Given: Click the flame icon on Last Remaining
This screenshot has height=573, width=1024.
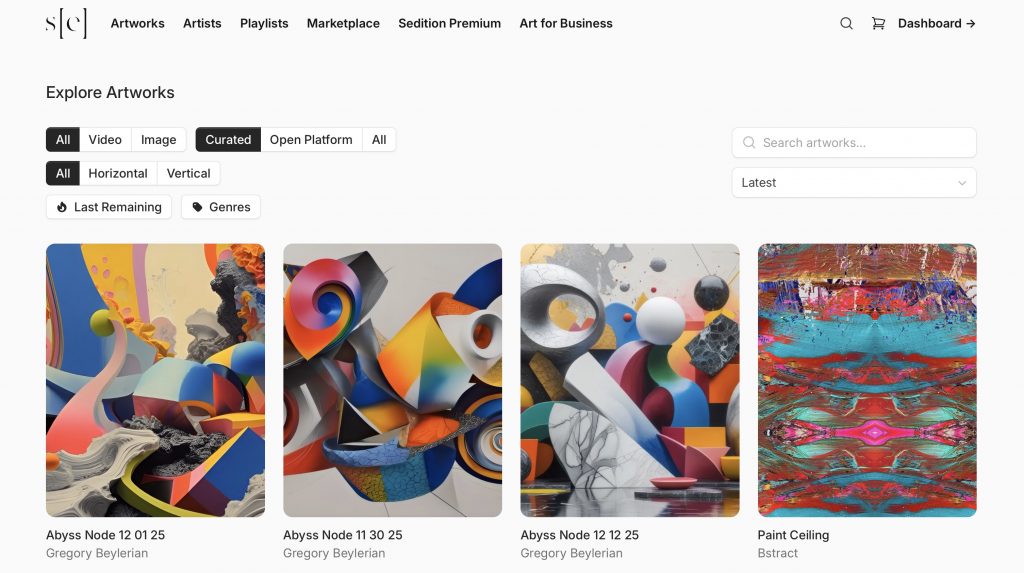Looking at the screenshot, I should point(62,207).
